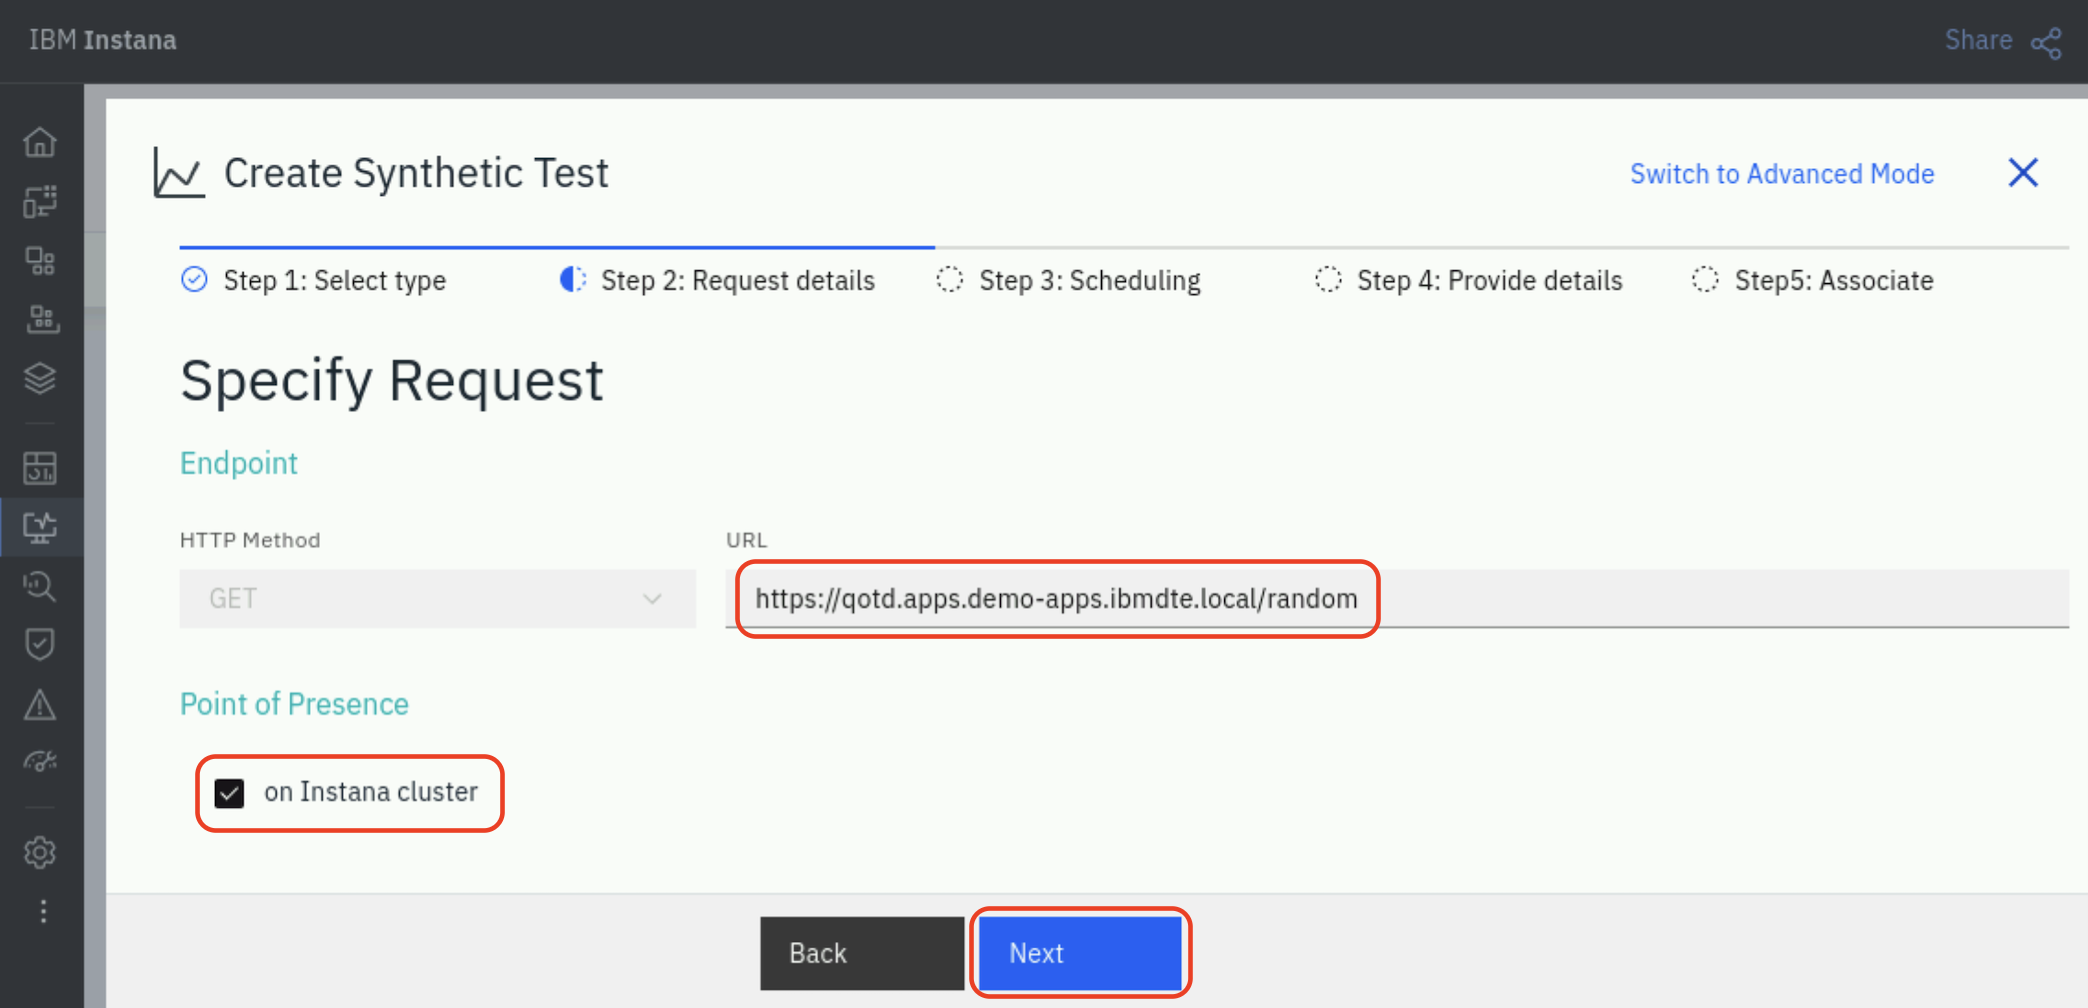Image resolution: width=2088 pixels, height=1008 pixels.
Task: Open the Settings gear icon
Action: coord(40,853)
